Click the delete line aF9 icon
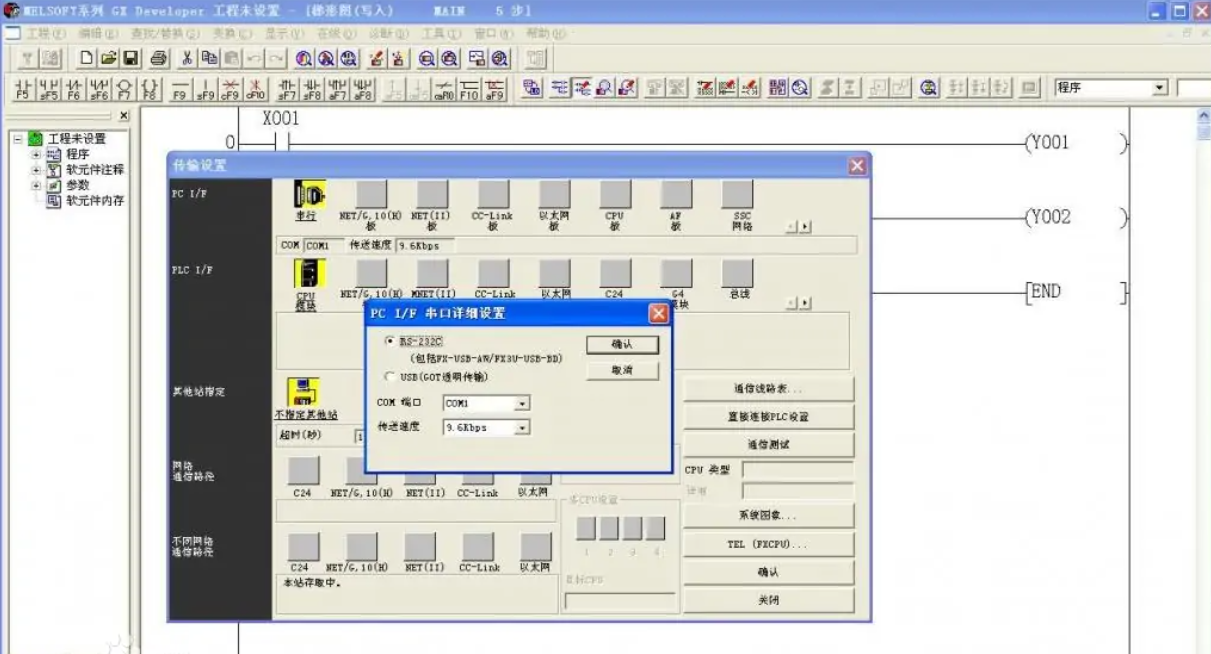The width and height of the screenshot is (1211, 654). click(x=494, y=89)
